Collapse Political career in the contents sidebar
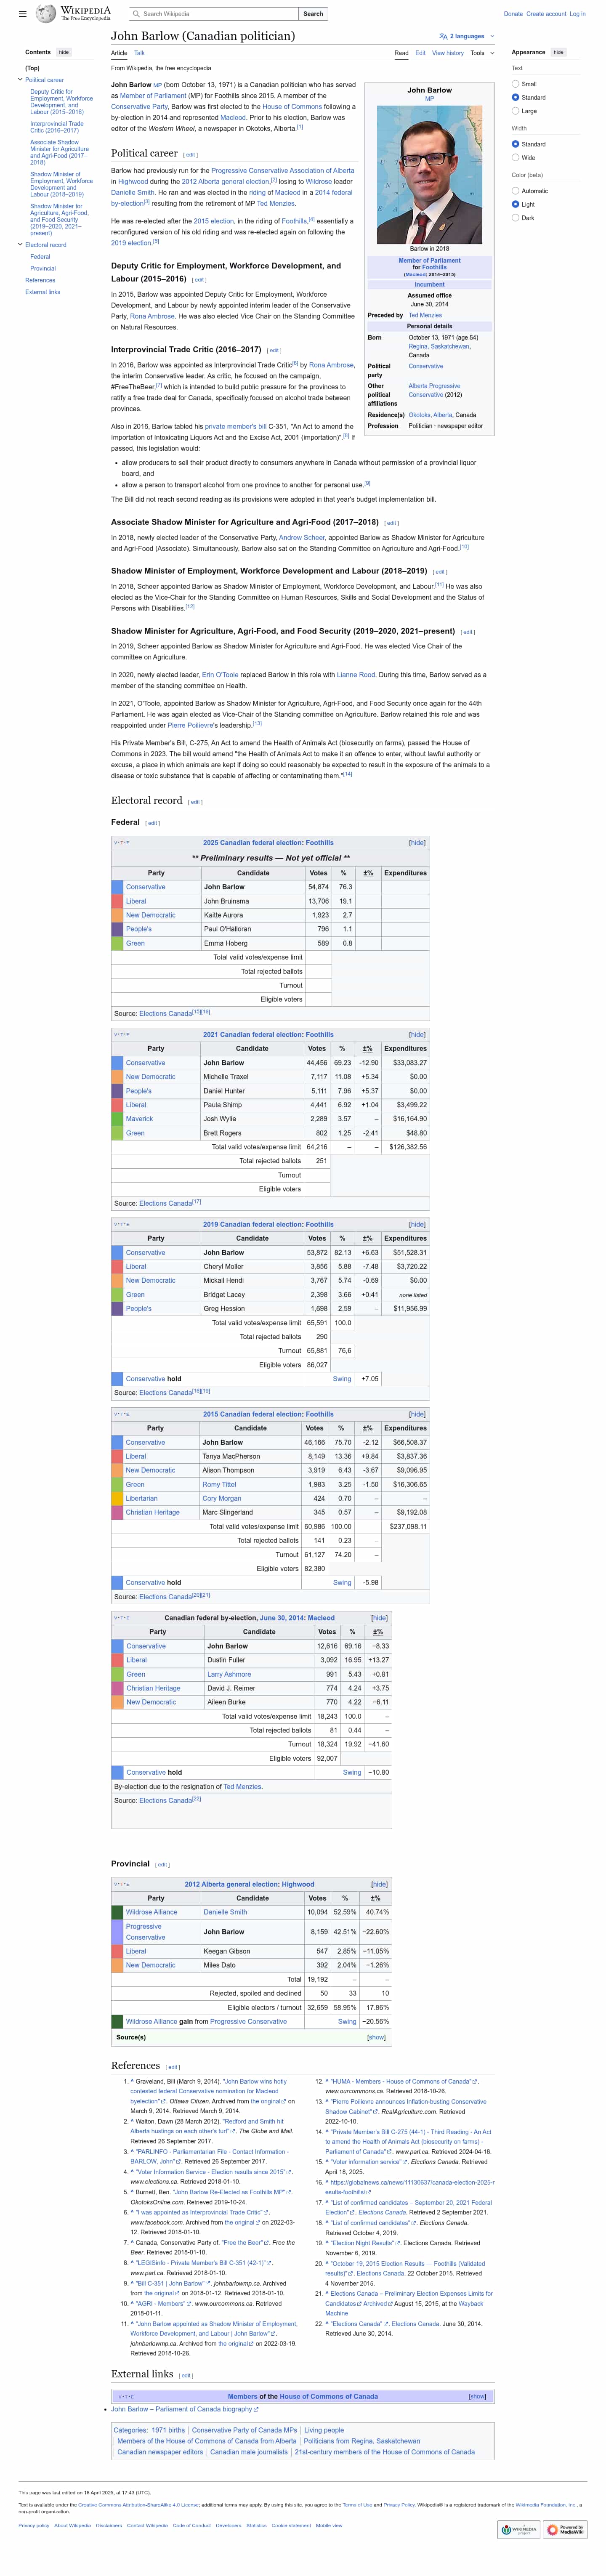Viewport: 606px width, 2576px height. click(20, 79)
